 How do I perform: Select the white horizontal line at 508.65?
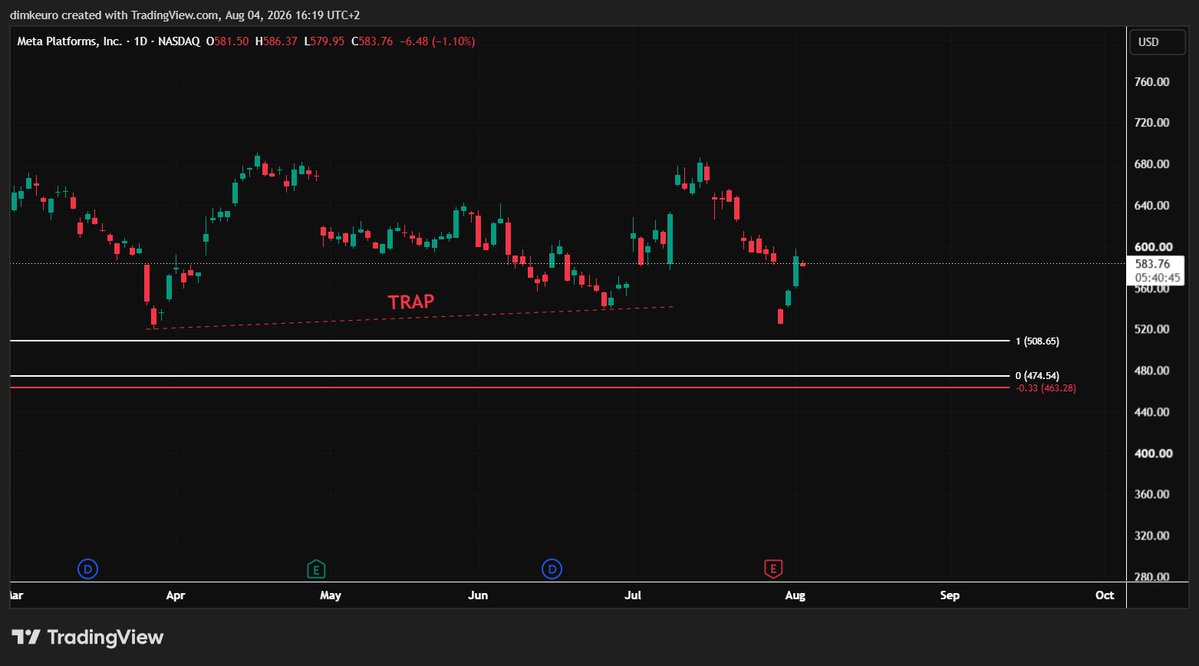click(x=509, y=341)
